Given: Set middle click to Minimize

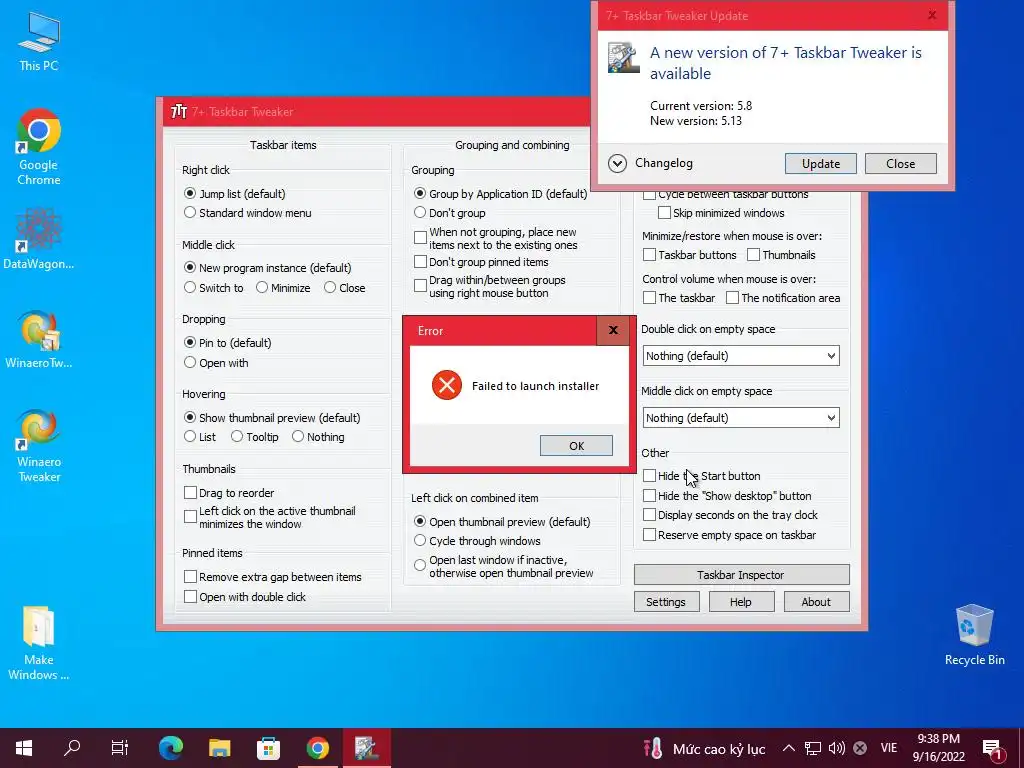Looking at the screenshot, I should pyautogui.click(x=283, y=287).
